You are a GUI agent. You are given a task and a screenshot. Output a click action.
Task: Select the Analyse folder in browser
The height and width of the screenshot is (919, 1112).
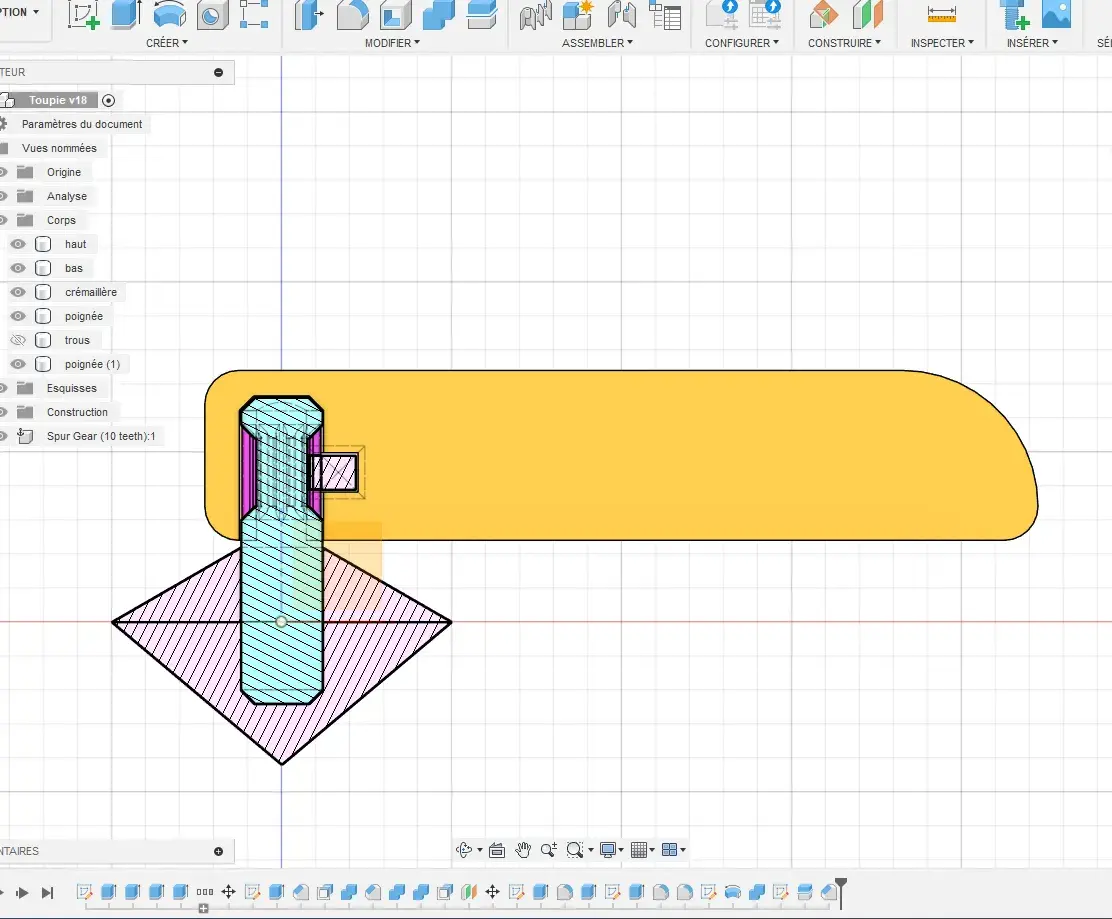click(x=67, y=196)
